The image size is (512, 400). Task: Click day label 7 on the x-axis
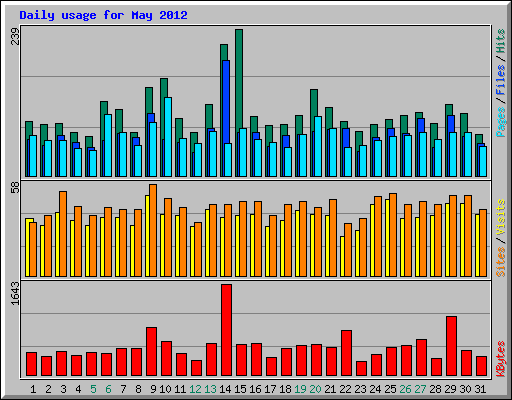(123, 389)
